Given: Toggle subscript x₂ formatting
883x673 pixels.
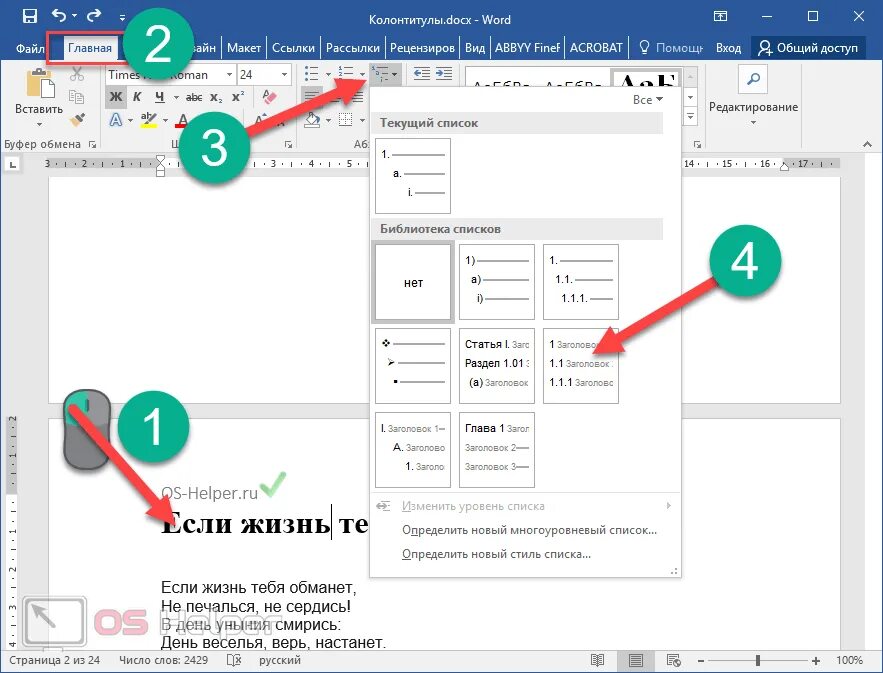Looking at the screenshot, I should point(216,97).
